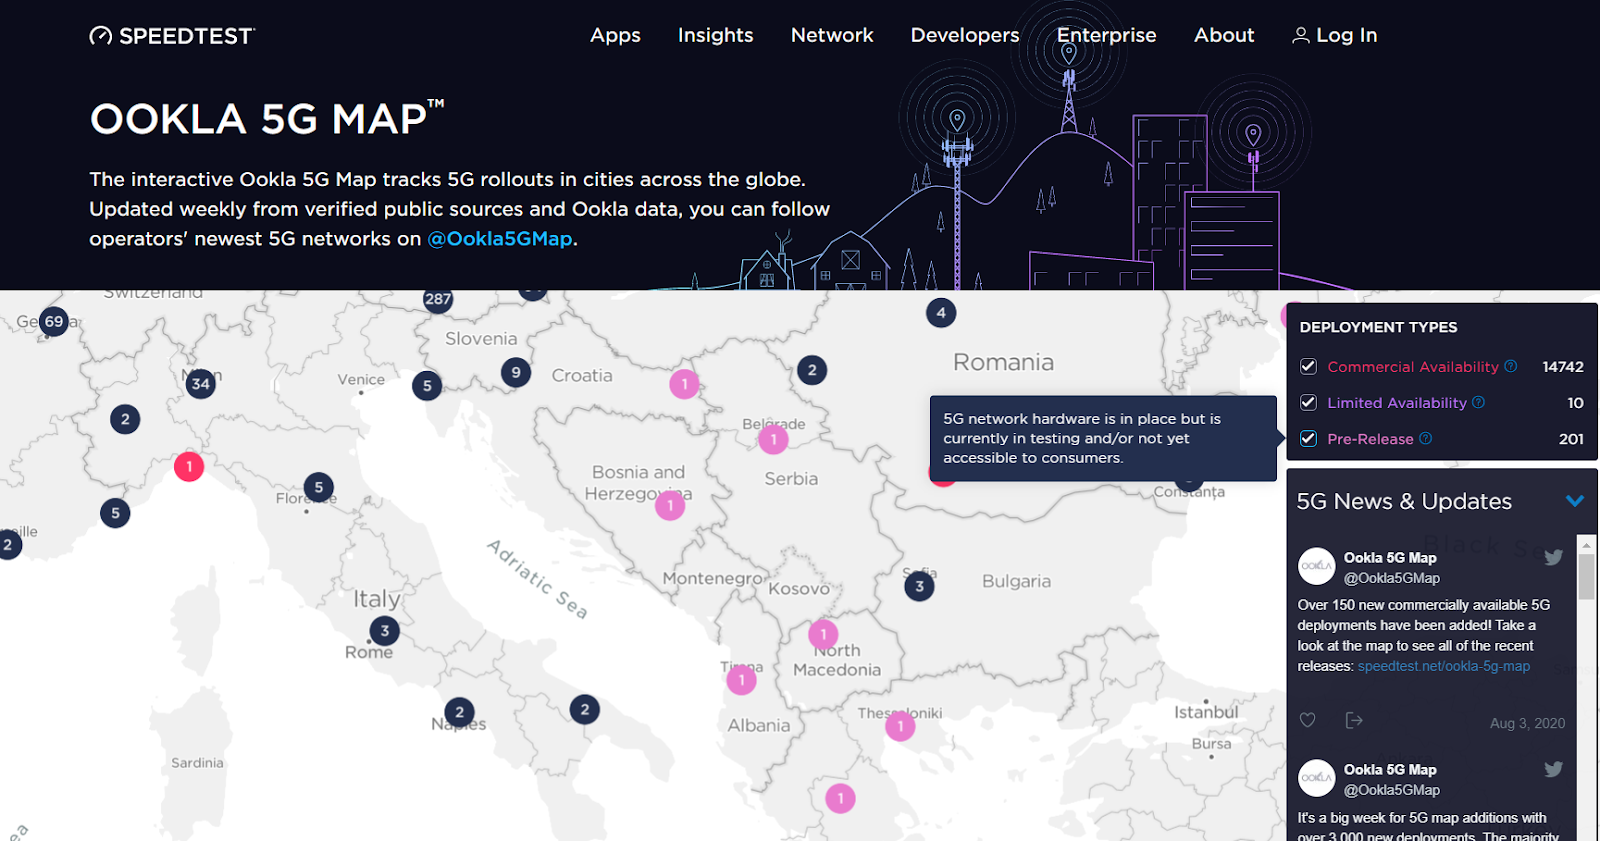This screenshot has width=1600, height=841.
Task: Show help for Pre-Release
Action: (x=1426, y=438)
